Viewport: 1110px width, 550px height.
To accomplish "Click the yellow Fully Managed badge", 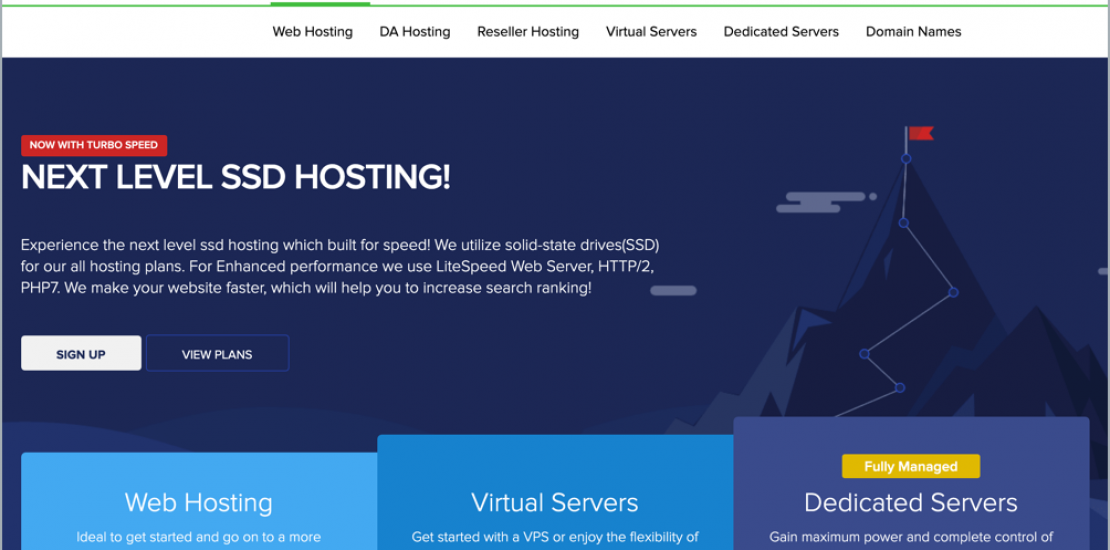I will [910, 466].
